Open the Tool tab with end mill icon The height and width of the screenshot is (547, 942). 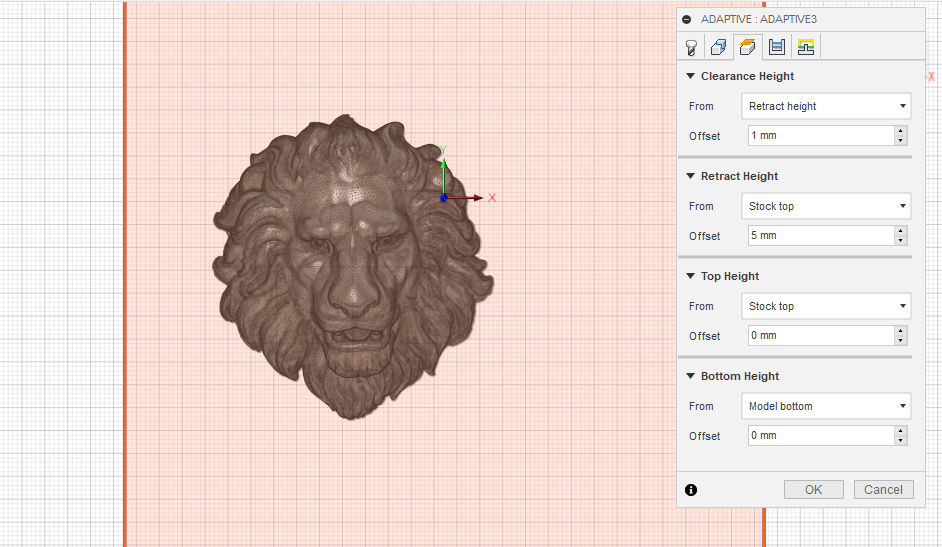(x=690, y=47)
